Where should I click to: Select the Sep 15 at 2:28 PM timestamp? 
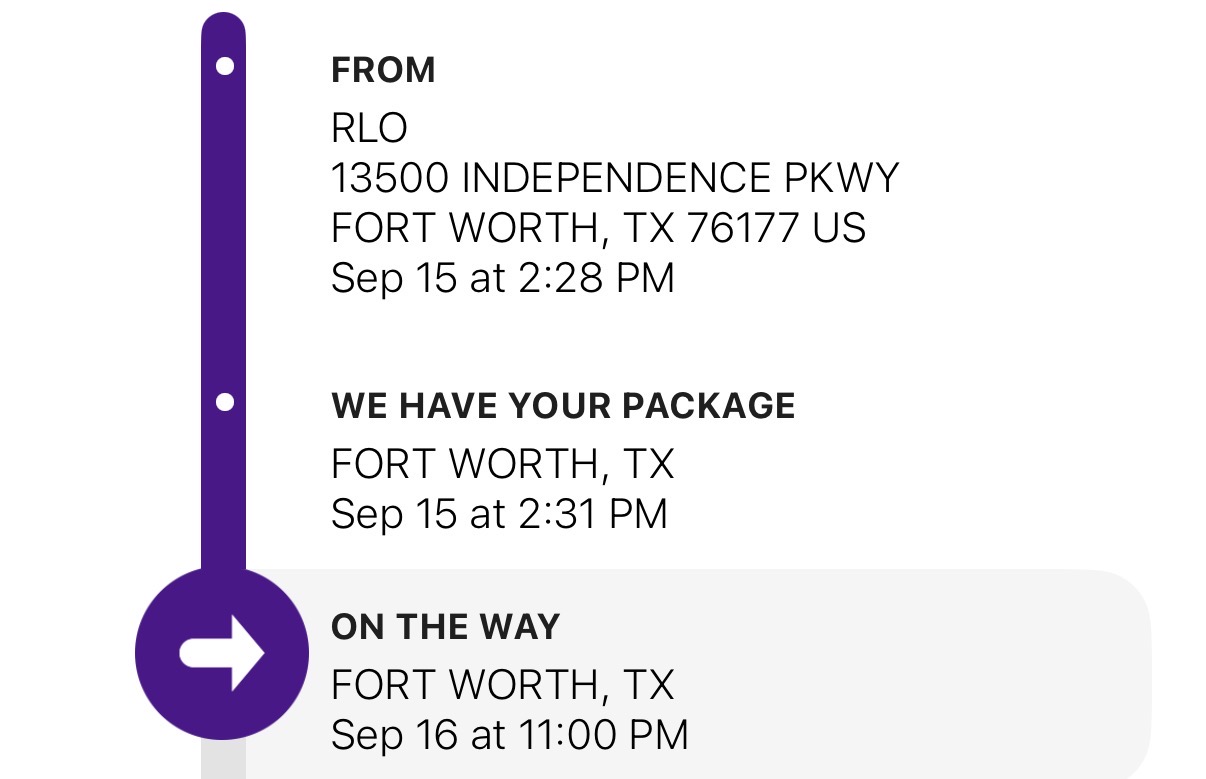click(x=502, y=278)
